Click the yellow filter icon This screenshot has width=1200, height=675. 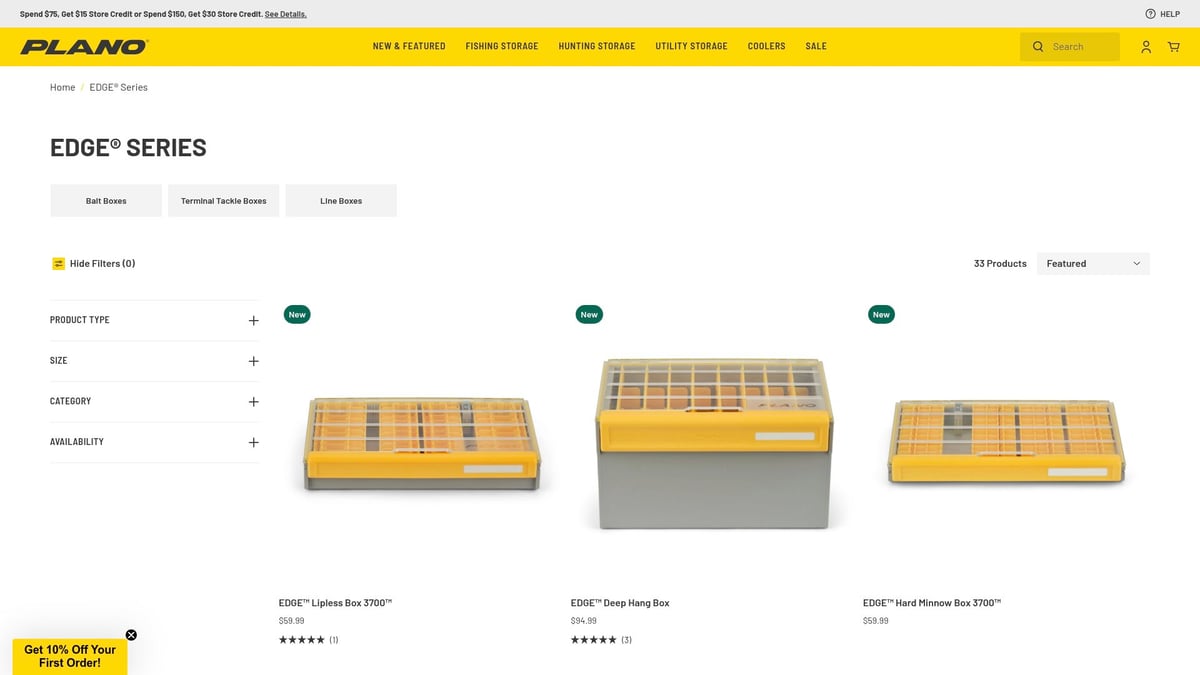pos(58,264)
